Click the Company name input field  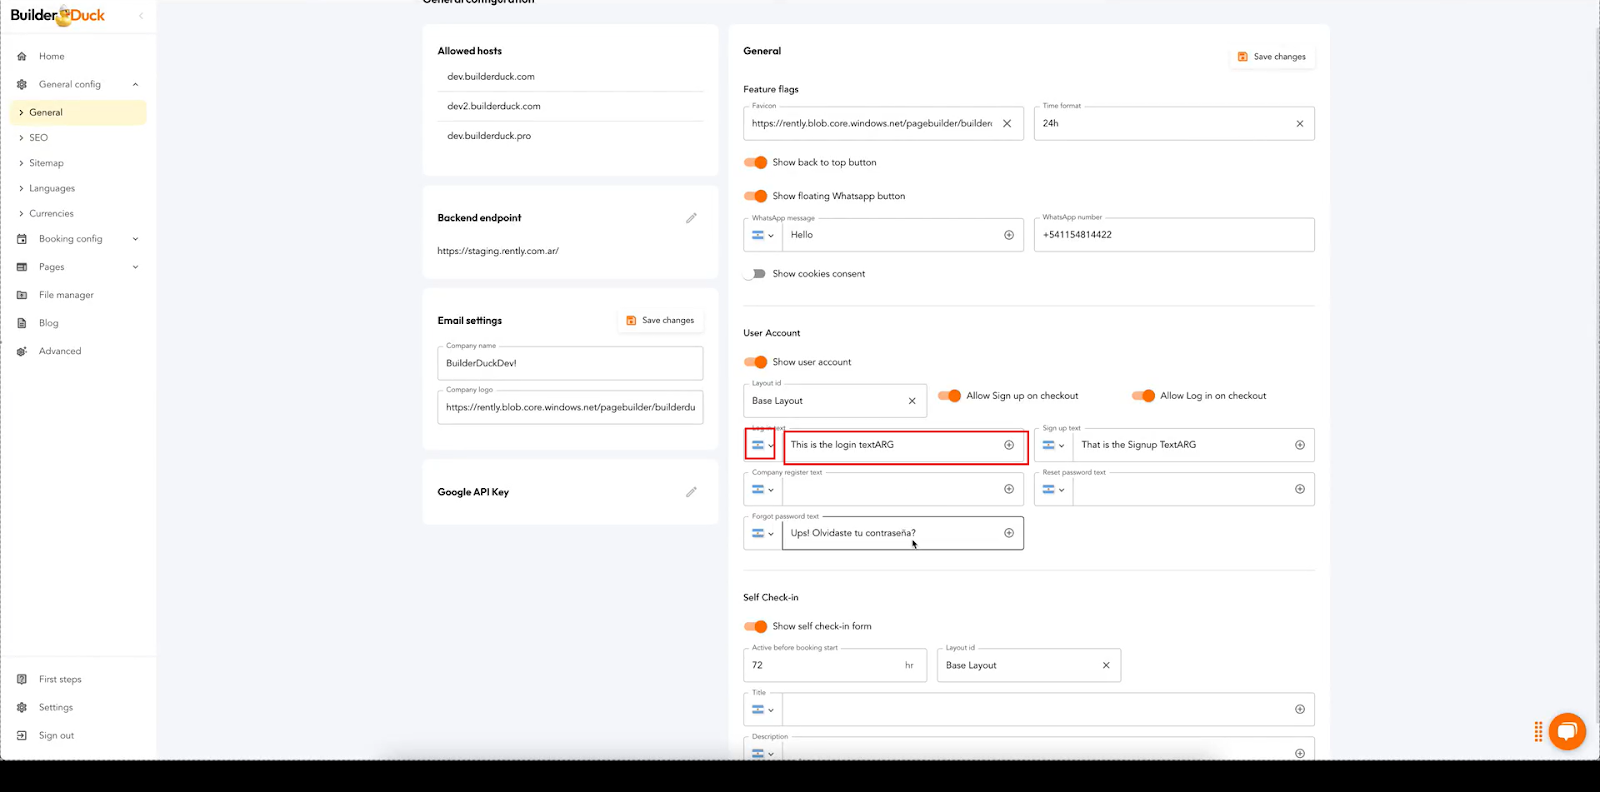(x=570, y=363)
